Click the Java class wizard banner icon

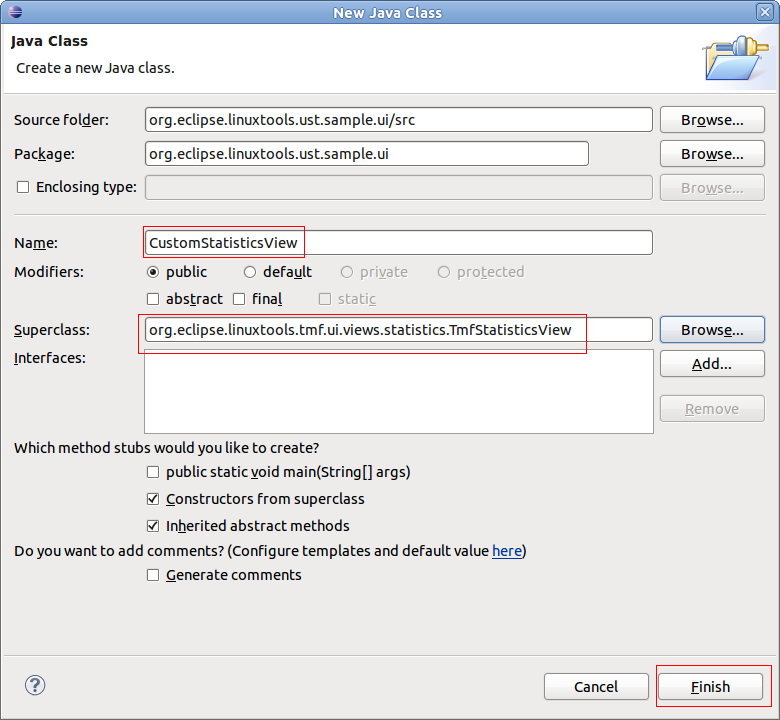[735, 57]
